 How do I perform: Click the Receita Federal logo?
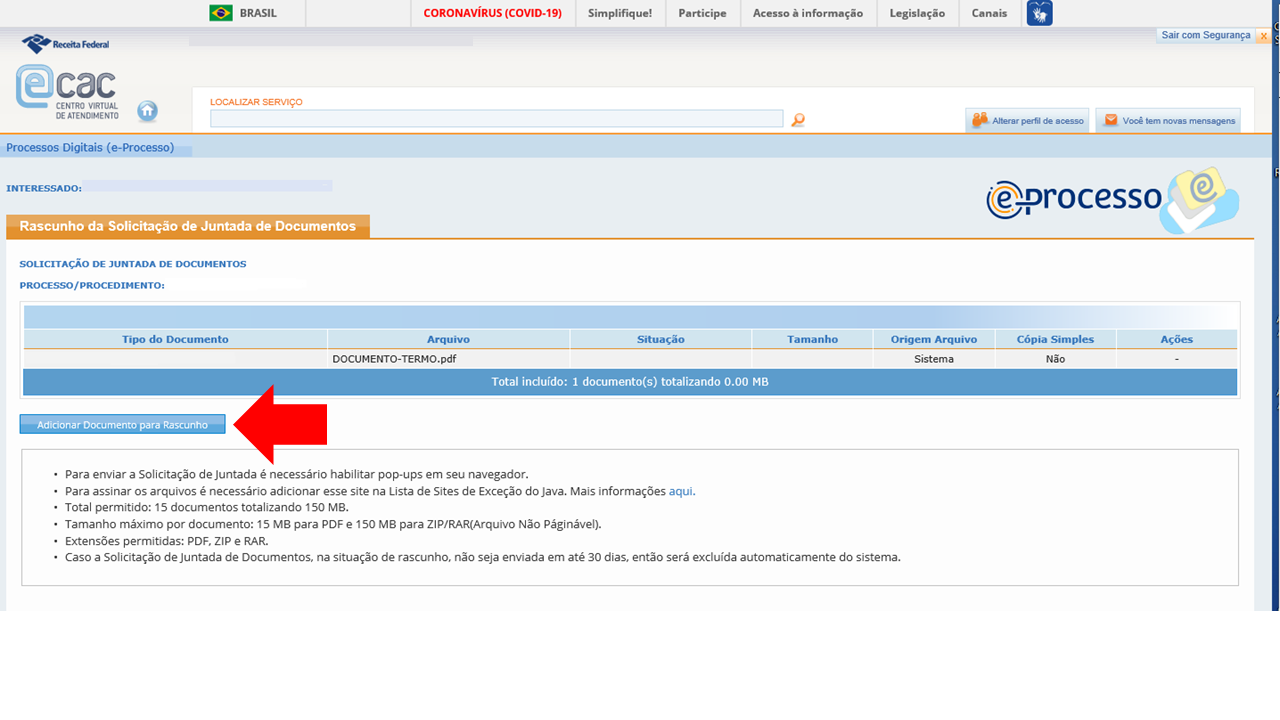66,44
